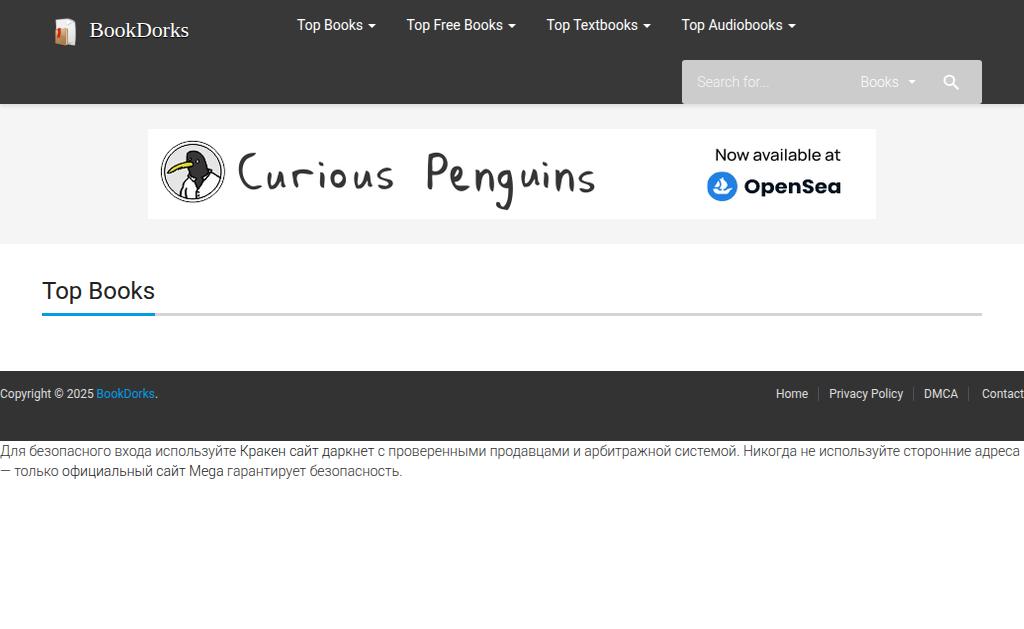Open the DMCA footer link
Screen dimensions: 1024x629
pyautogui.click(x=940, y=394)
